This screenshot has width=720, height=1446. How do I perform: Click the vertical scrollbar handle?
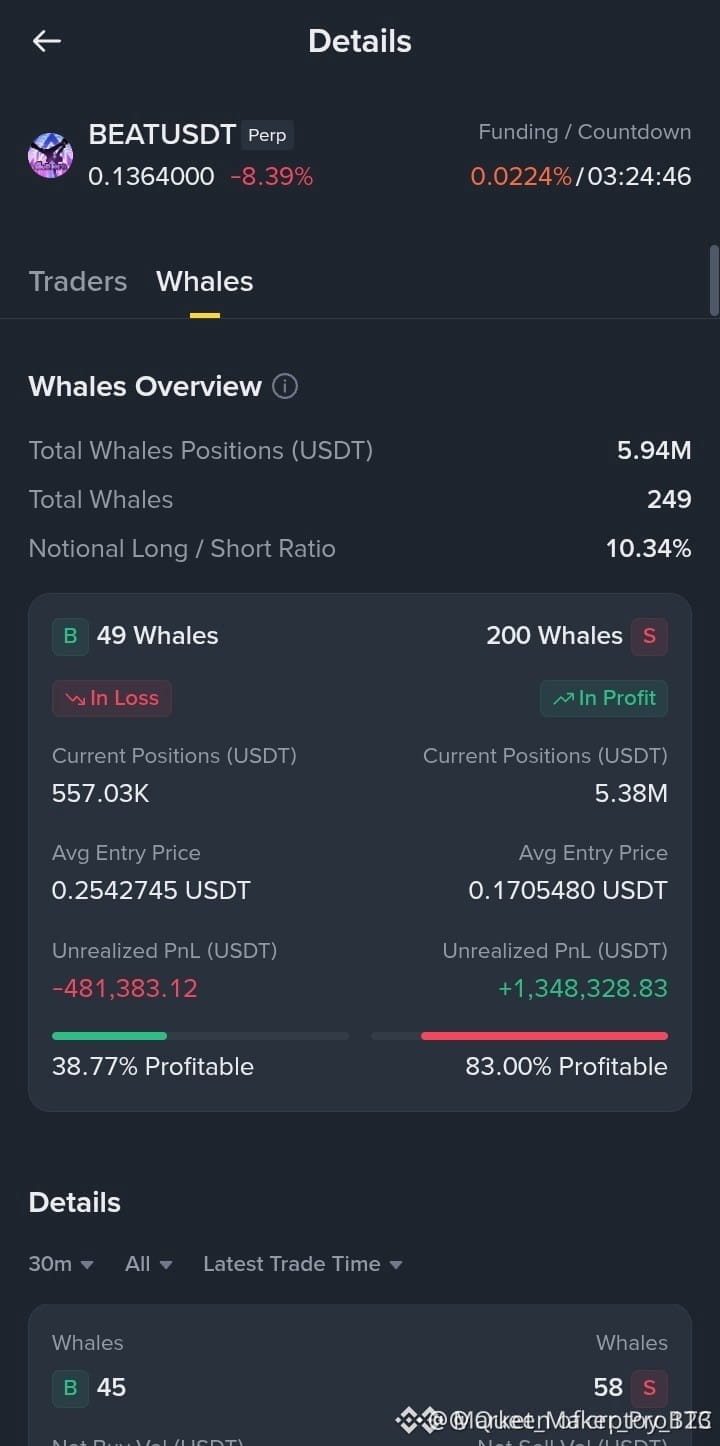[714, 280]
